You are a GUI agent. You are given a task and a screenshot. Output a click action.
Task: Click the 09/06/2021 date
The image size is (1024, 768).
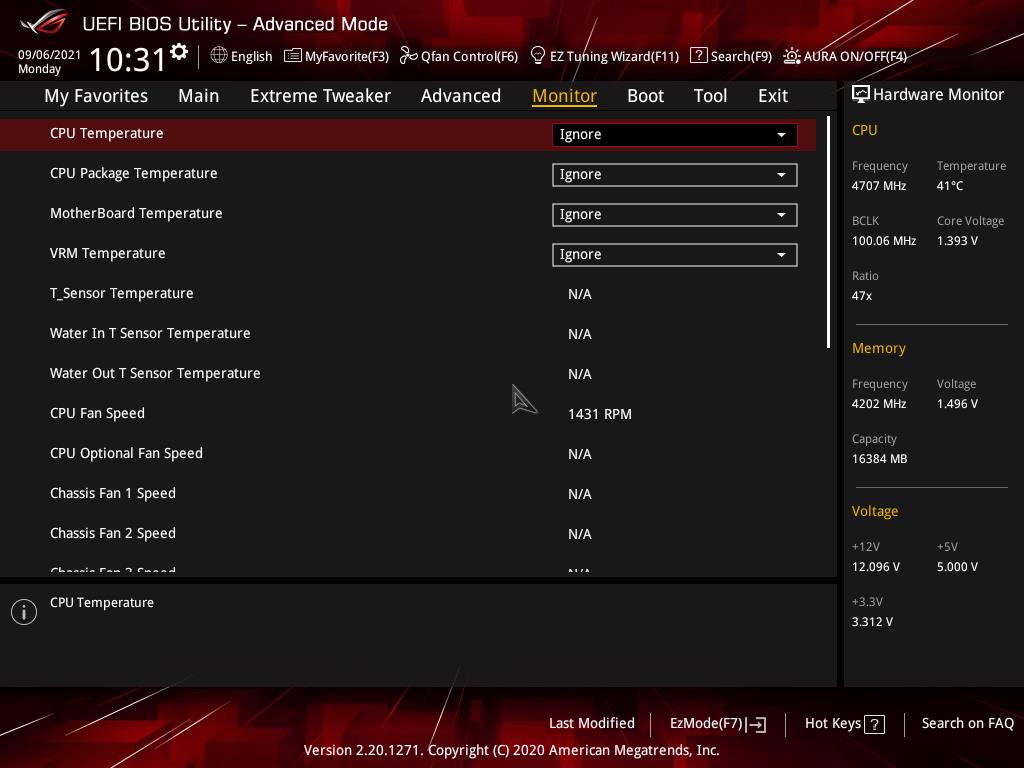pyautogui.click(x=49, y=54)
